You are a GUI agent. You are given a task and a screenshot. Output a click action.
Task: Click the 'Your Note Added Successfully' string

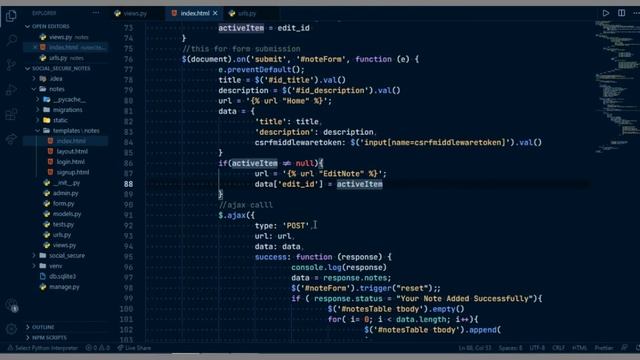click(x=464, y=298)
